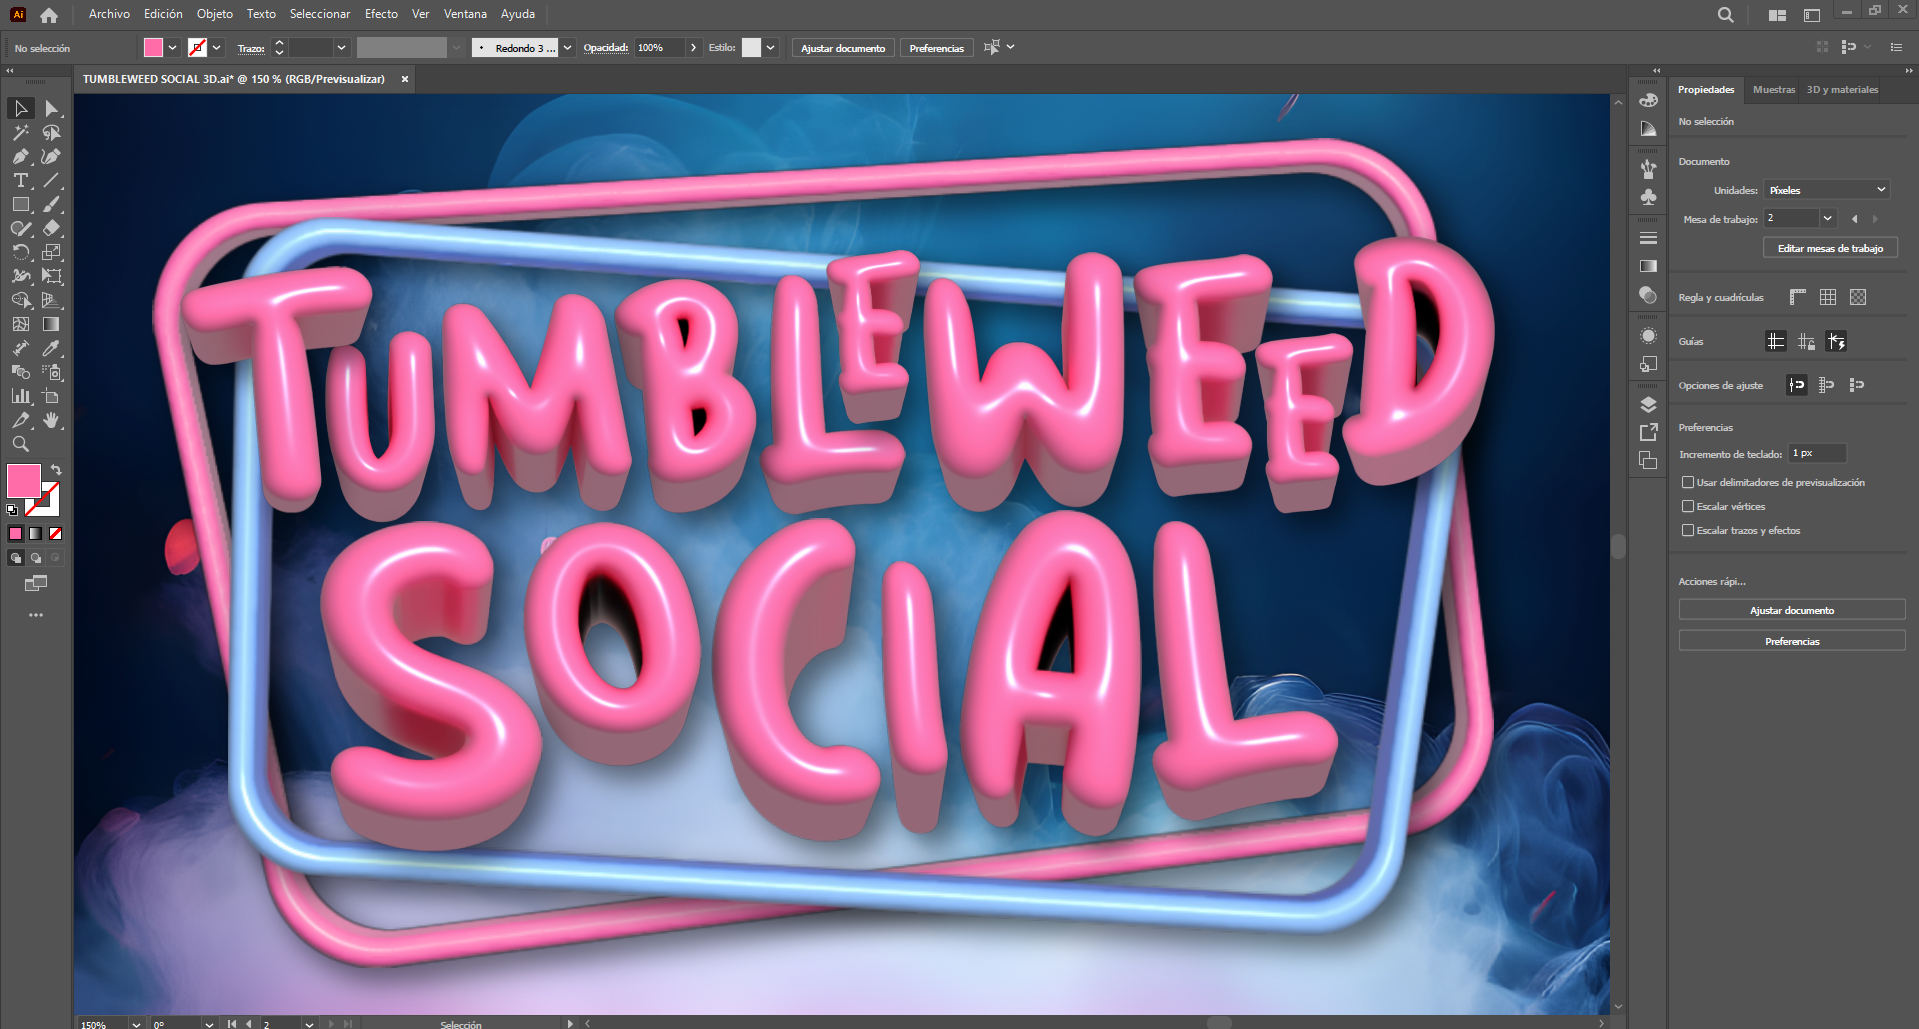Enable Escalar vértices checkbox

(1688, 506)
